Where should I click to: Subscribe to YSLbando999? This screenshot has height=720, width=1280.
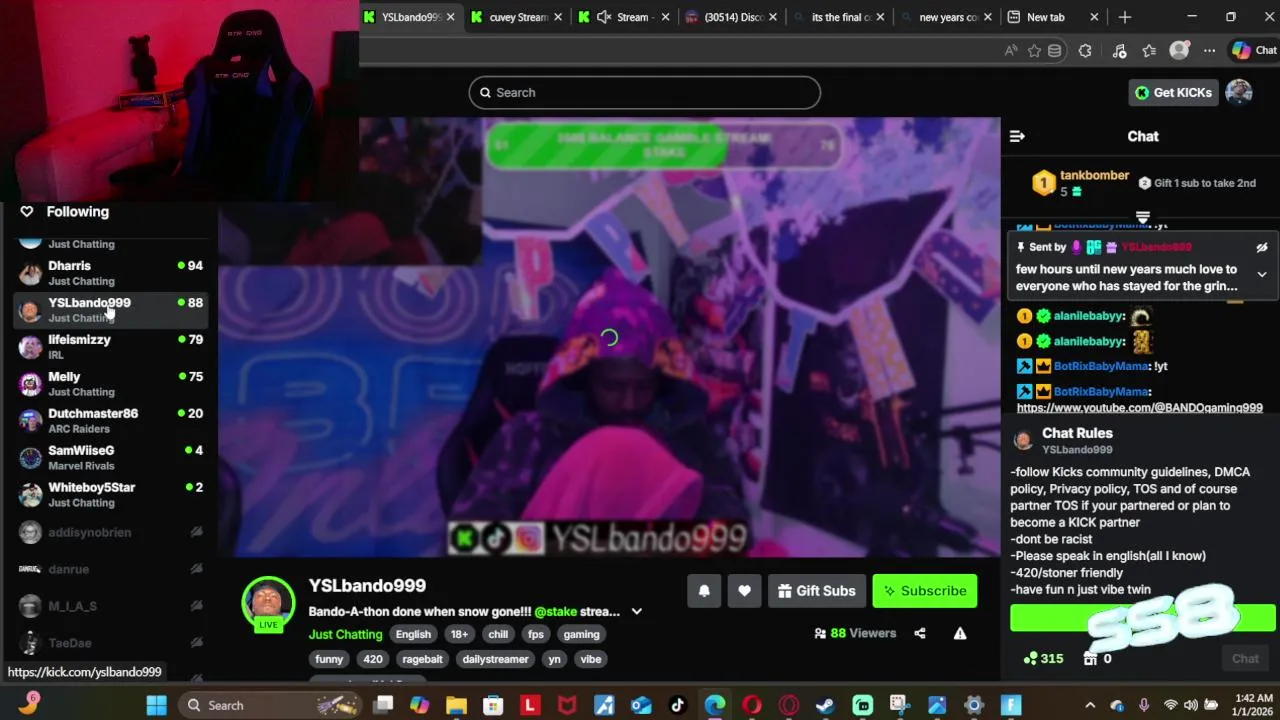pos(925,591)
